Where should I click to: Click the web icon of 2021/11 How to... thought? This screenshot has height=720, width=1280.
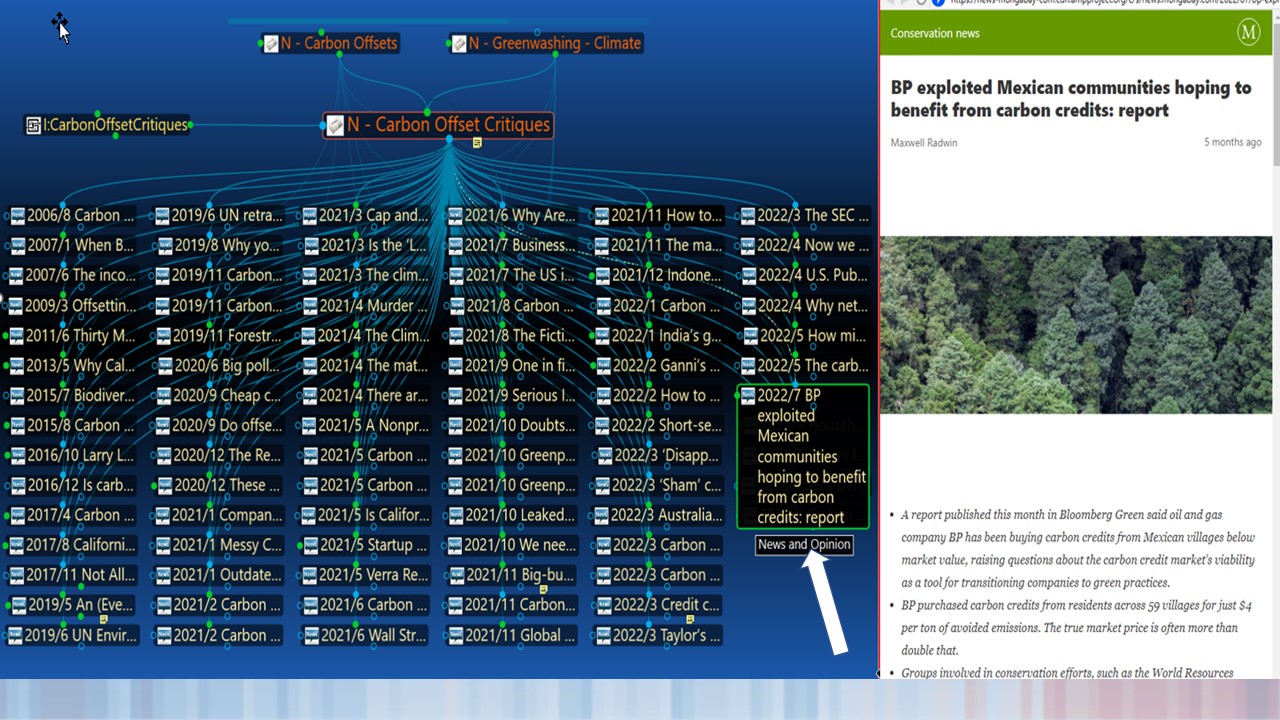pos(602,216)
